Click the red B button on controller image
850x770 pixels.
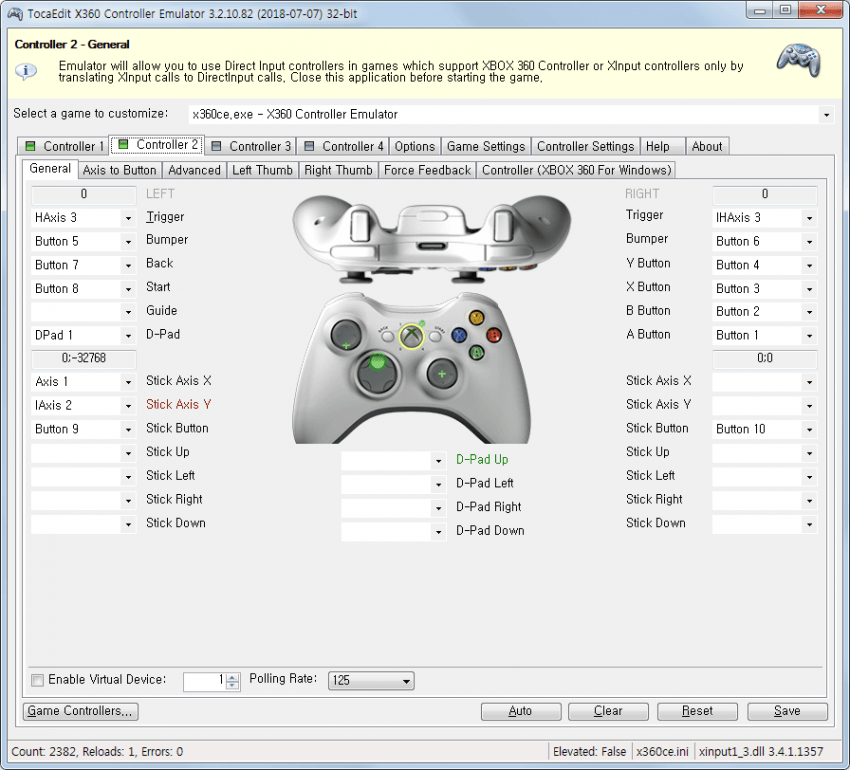[493, 335]
